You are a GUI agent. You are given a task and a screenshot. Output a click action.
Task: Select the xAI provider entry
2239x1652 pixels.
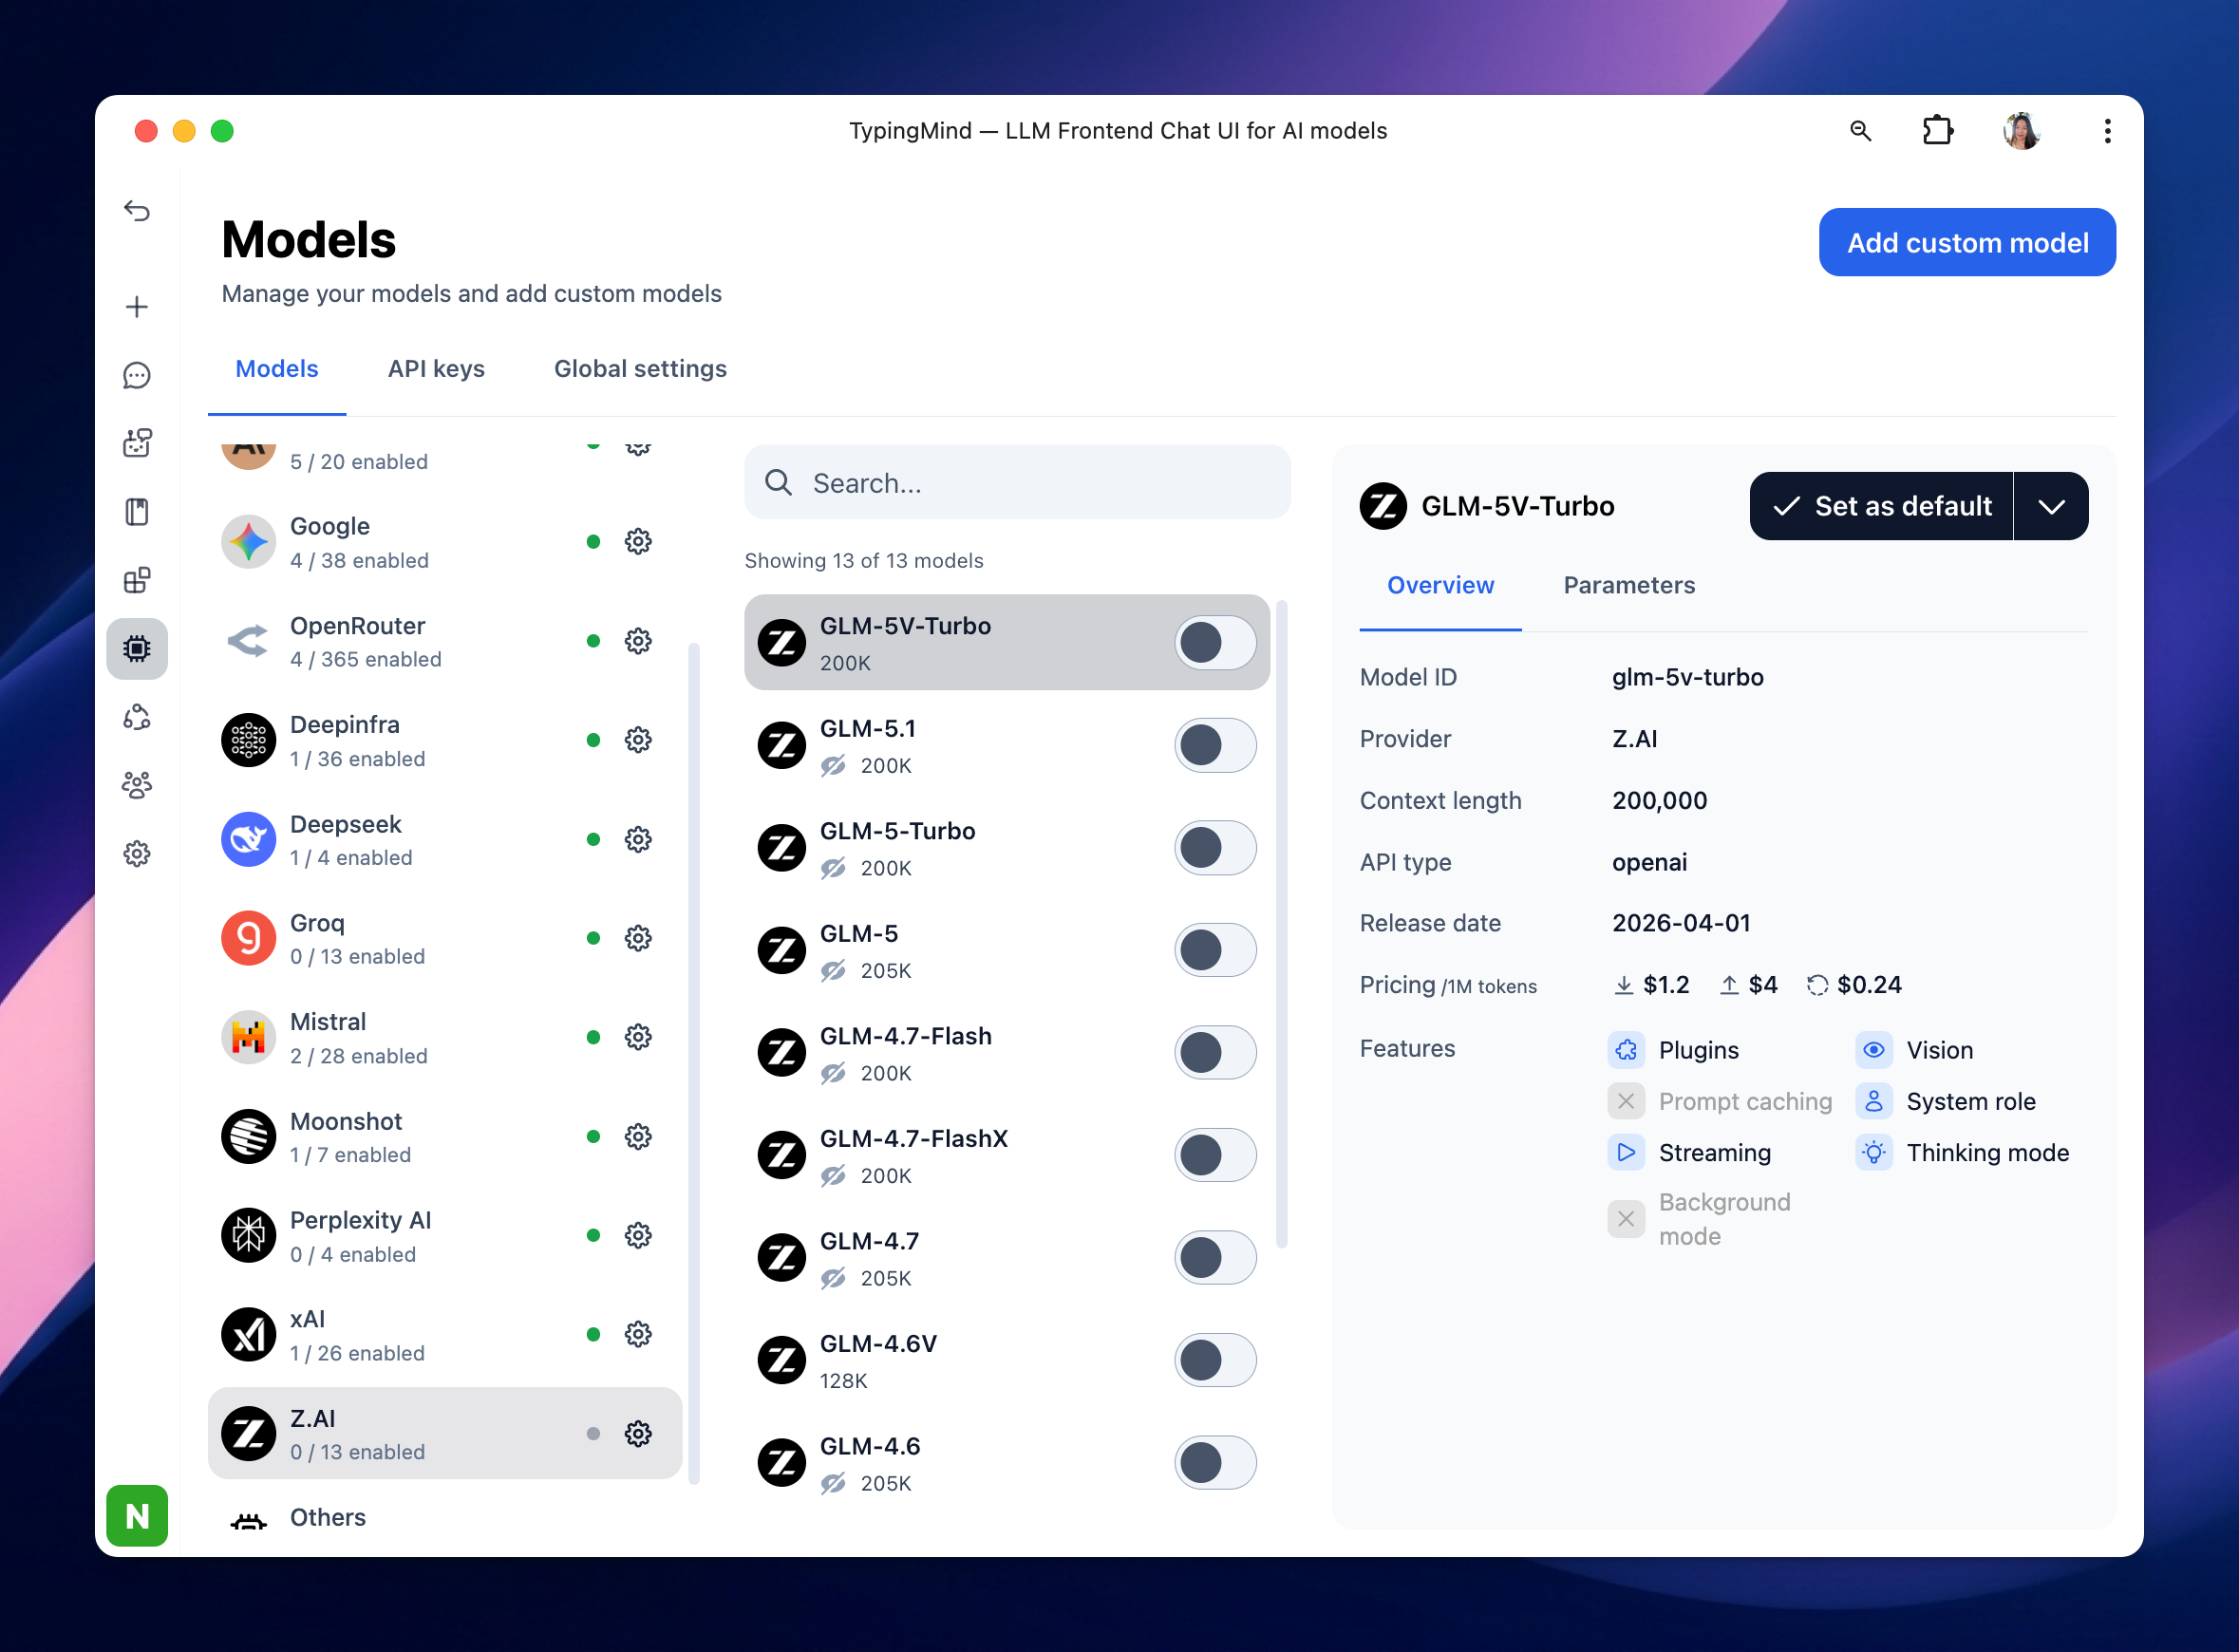click(444, 1335)
